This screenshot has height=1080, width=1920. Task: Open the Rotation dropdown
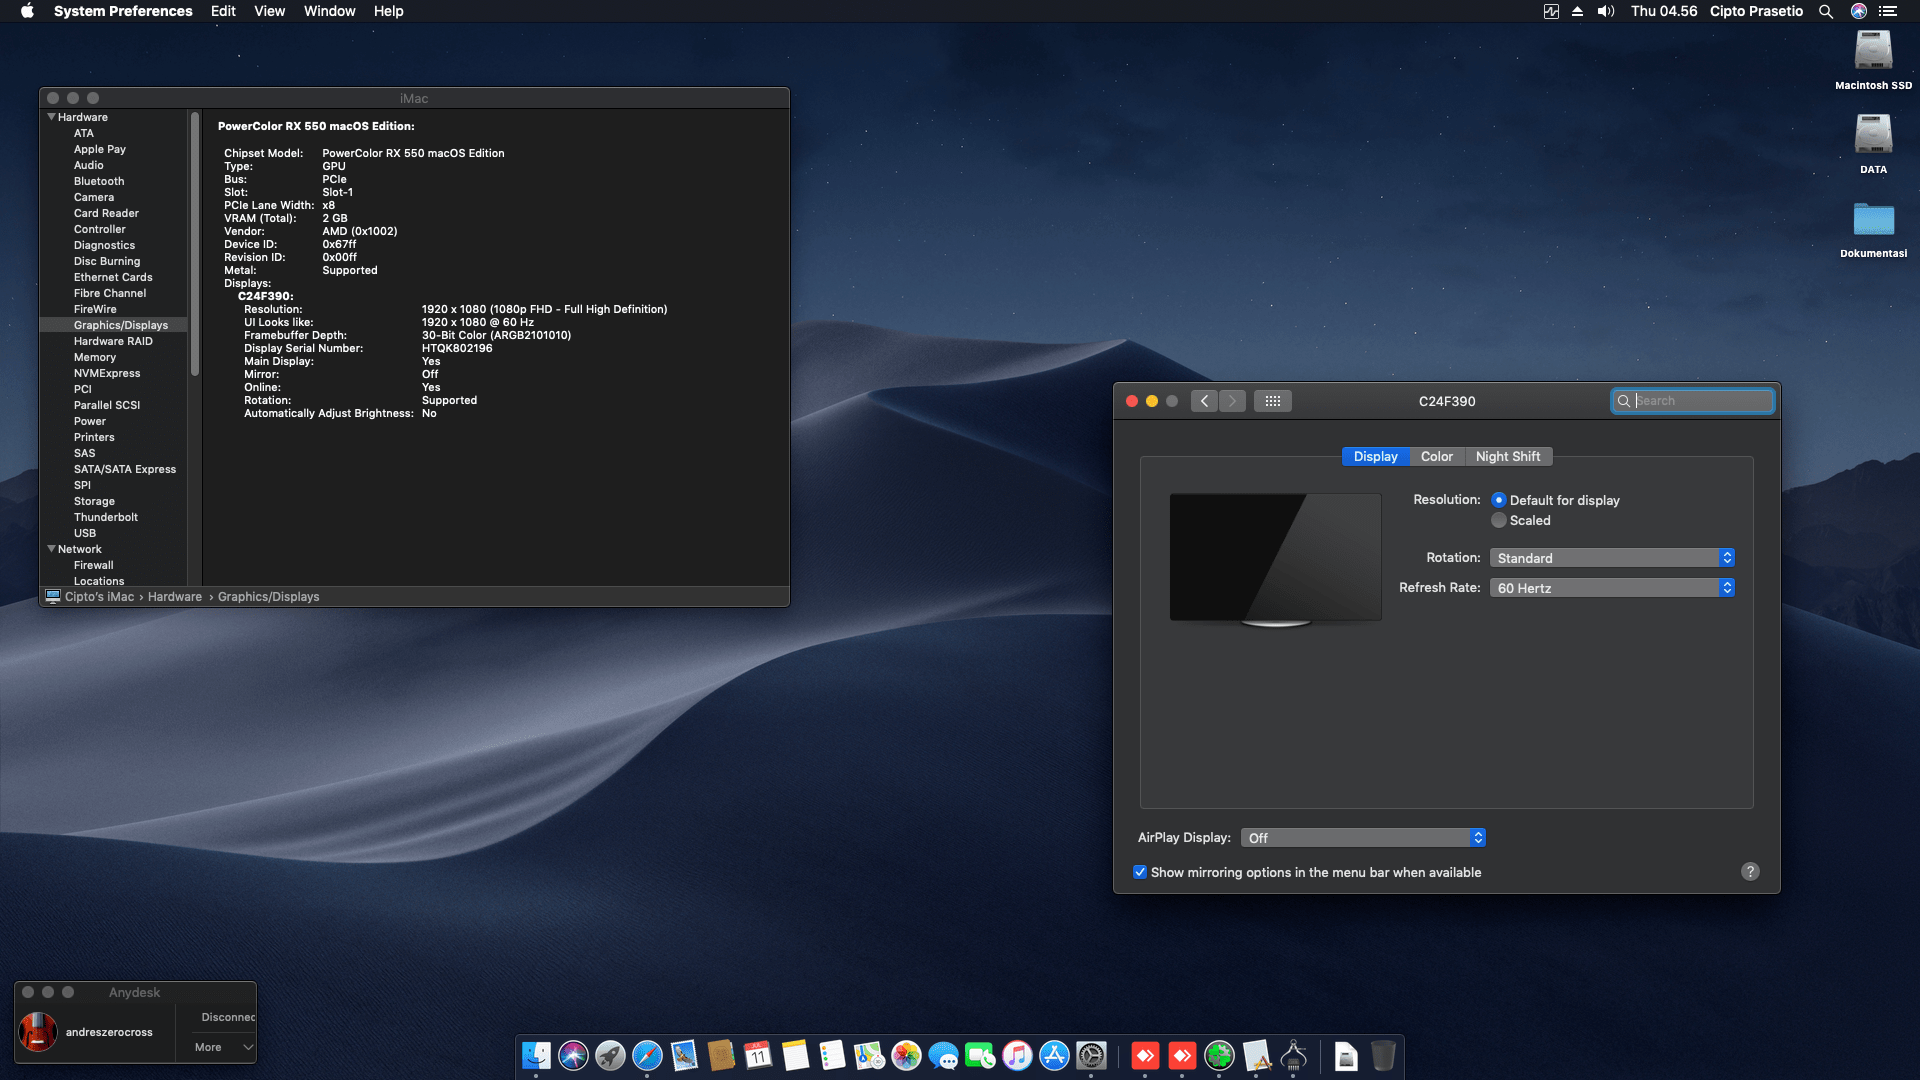click(1612, 558)
